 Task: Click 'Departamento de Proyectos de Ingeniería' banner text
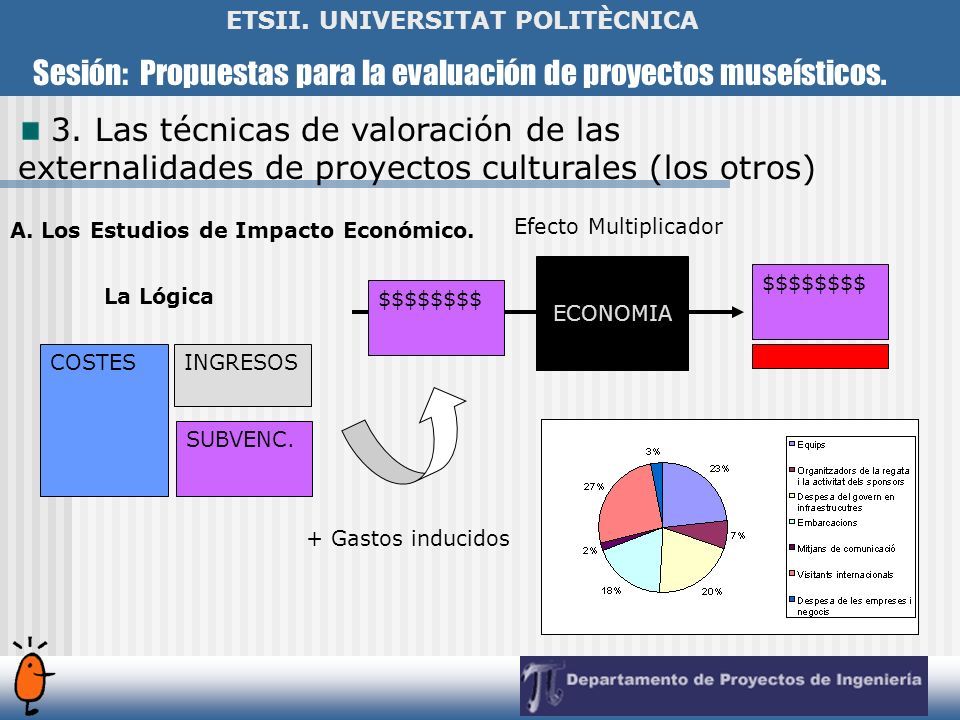tap(744, 680)
